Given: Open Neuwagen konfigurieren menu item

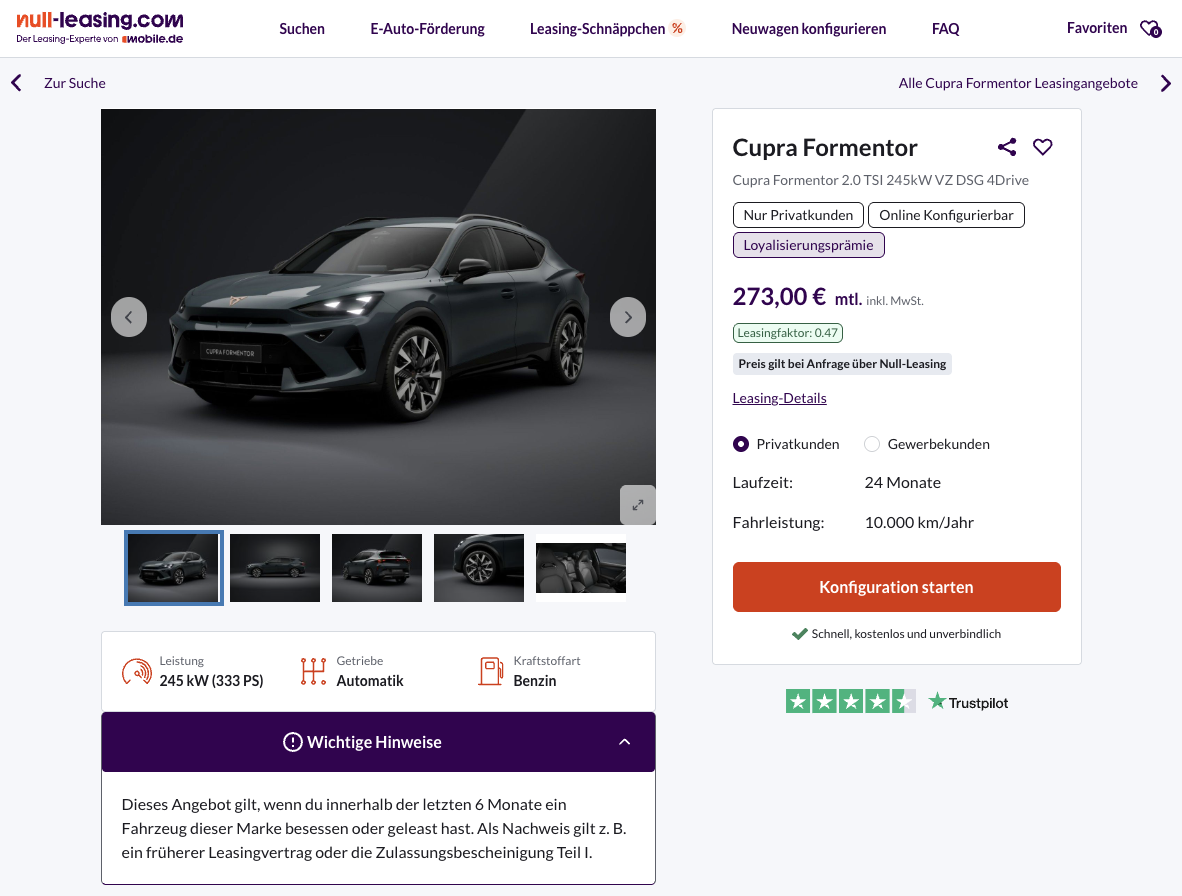Looking at the screenshot, I should [808, 29].
